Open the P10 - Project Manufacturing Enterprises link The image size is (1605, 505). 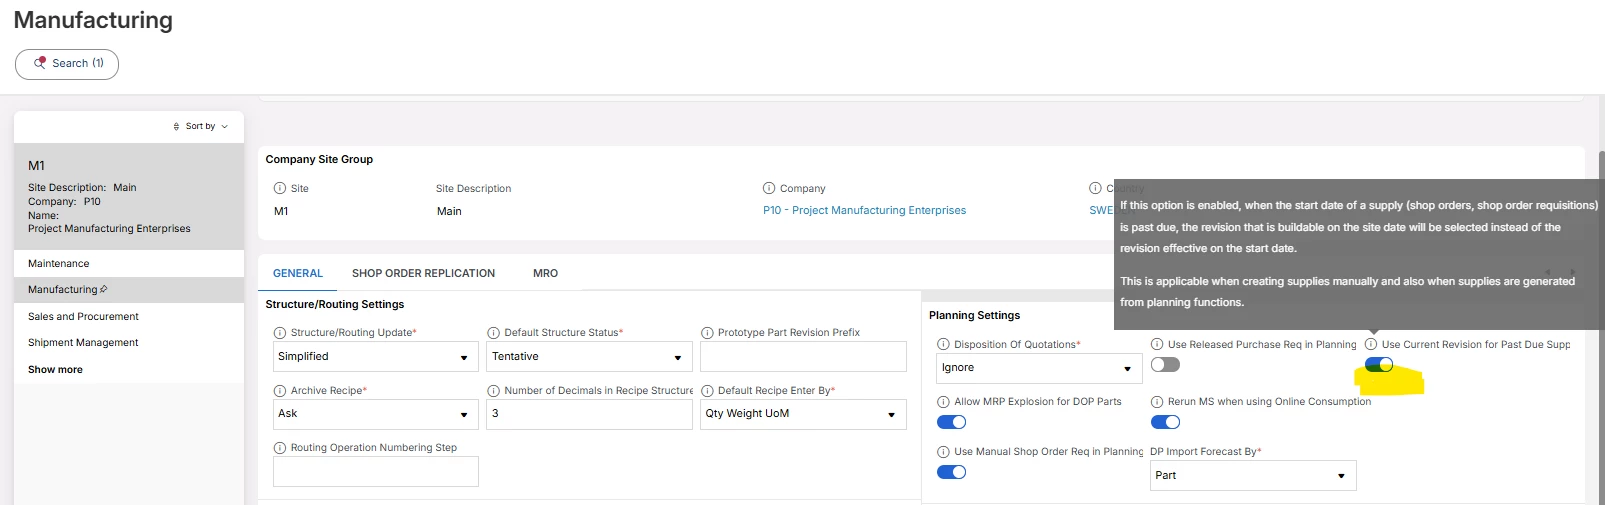pos(864,211)
